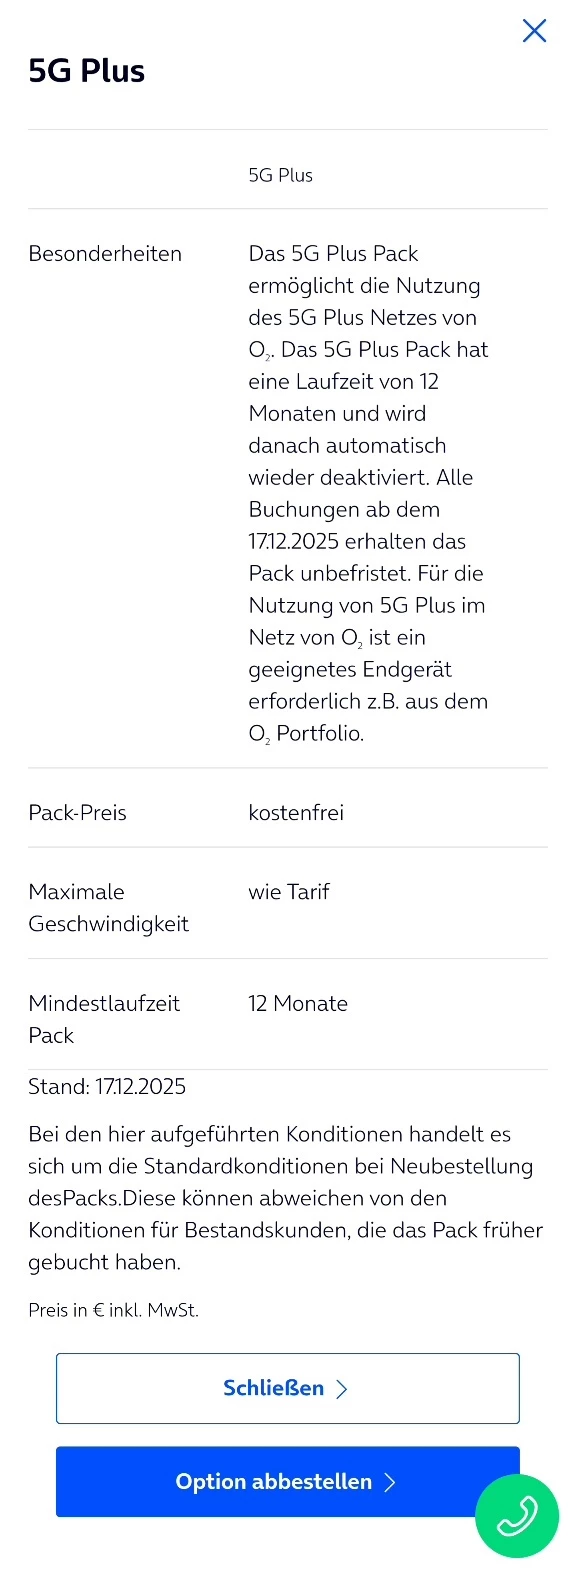This screenshot has height=1586, width=568.
Task: Click the 5G Plus Pack description paragraph
Action: coord(368,493)
